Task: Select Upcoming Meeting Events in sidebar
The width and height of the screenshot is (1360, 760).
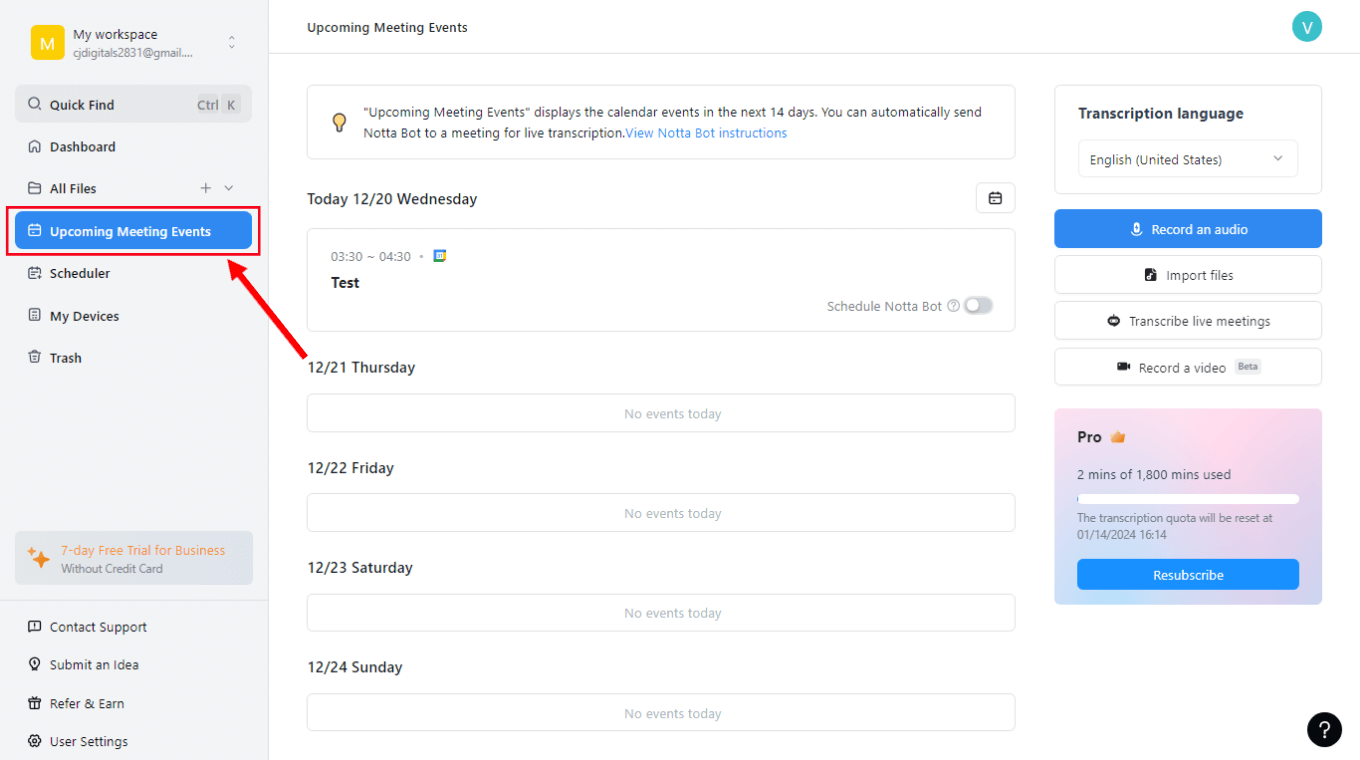Action: (x=133, y=231)
